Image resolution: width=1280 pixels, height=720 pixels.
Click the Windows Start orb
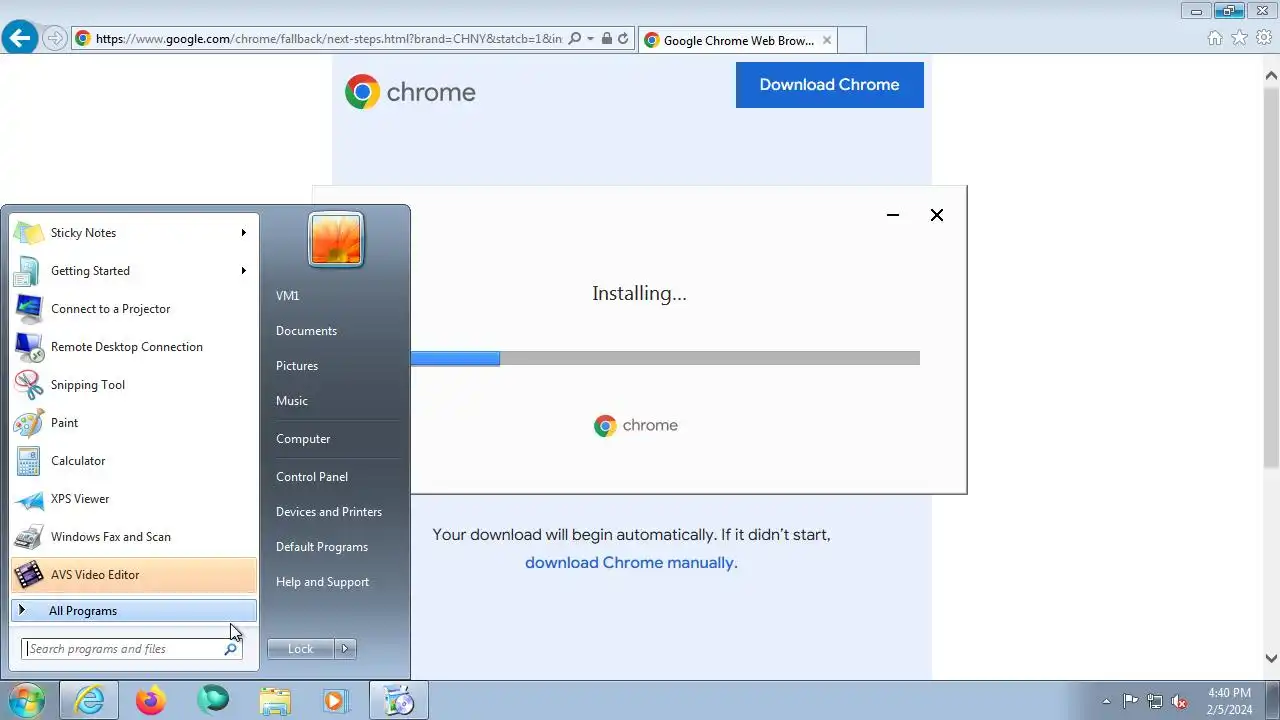click(26, 700)
